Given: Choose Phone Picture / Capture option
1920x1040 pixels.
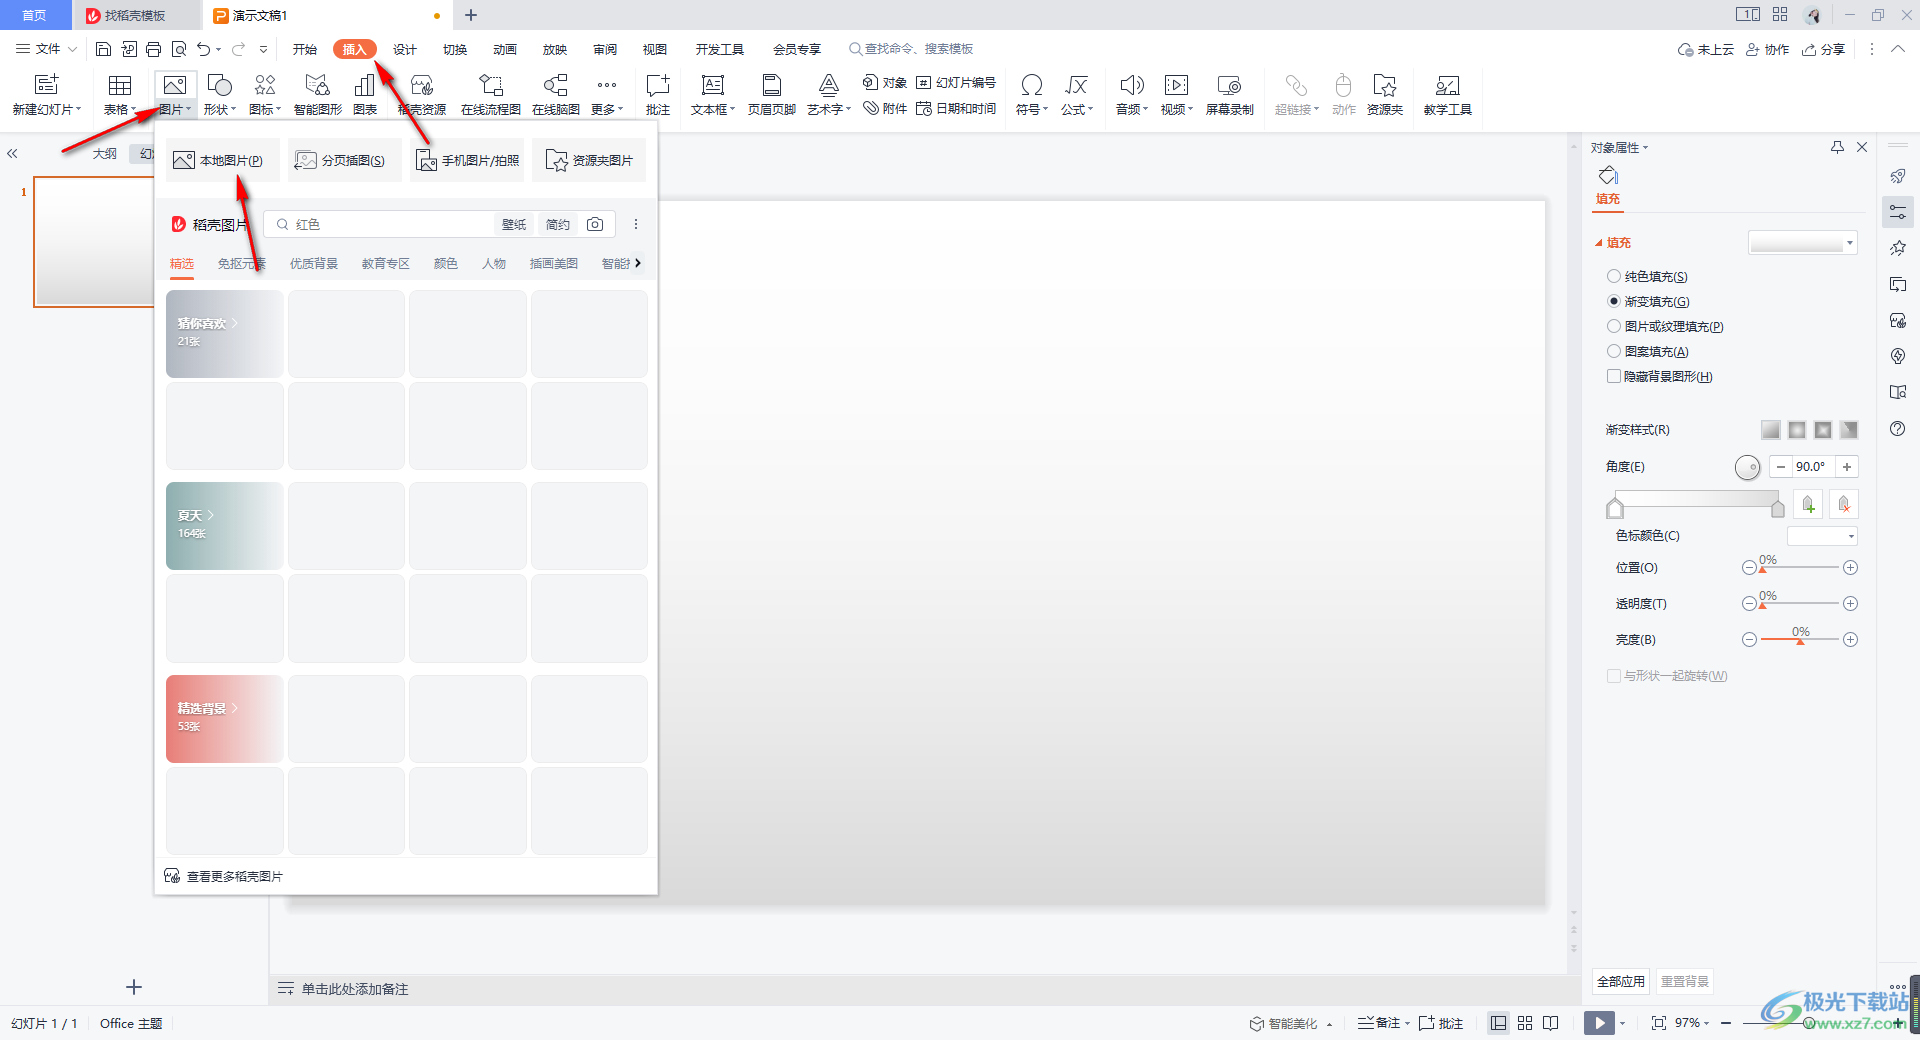Looking at the screenshot, I should [467, 160].
